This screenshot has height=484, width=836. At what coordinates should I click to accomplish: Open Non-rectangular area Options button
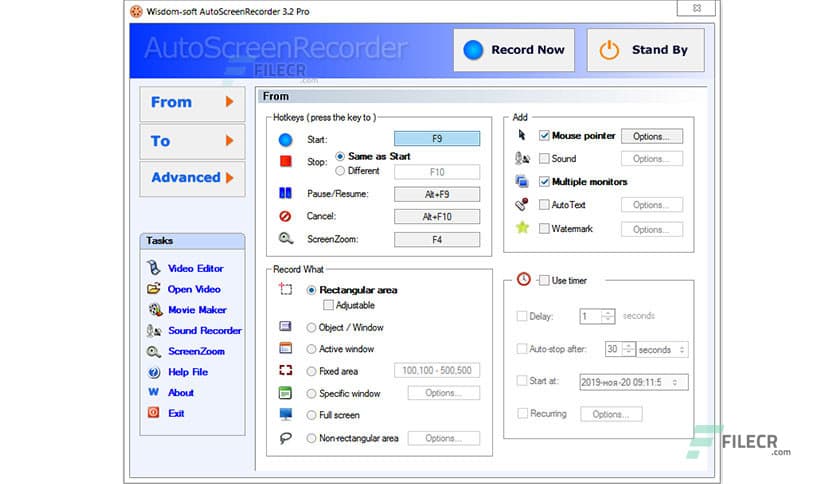tap(444, 438)
